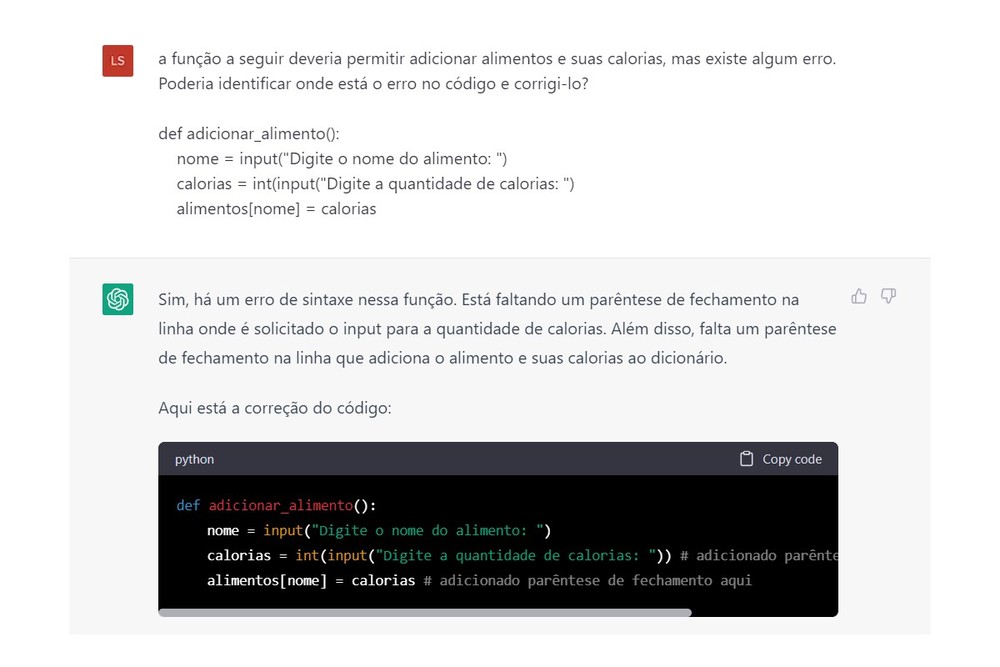Click the red 'adicionar_alimento' function name in code
Screen dimensions: 1000x667
click(281, 506)
